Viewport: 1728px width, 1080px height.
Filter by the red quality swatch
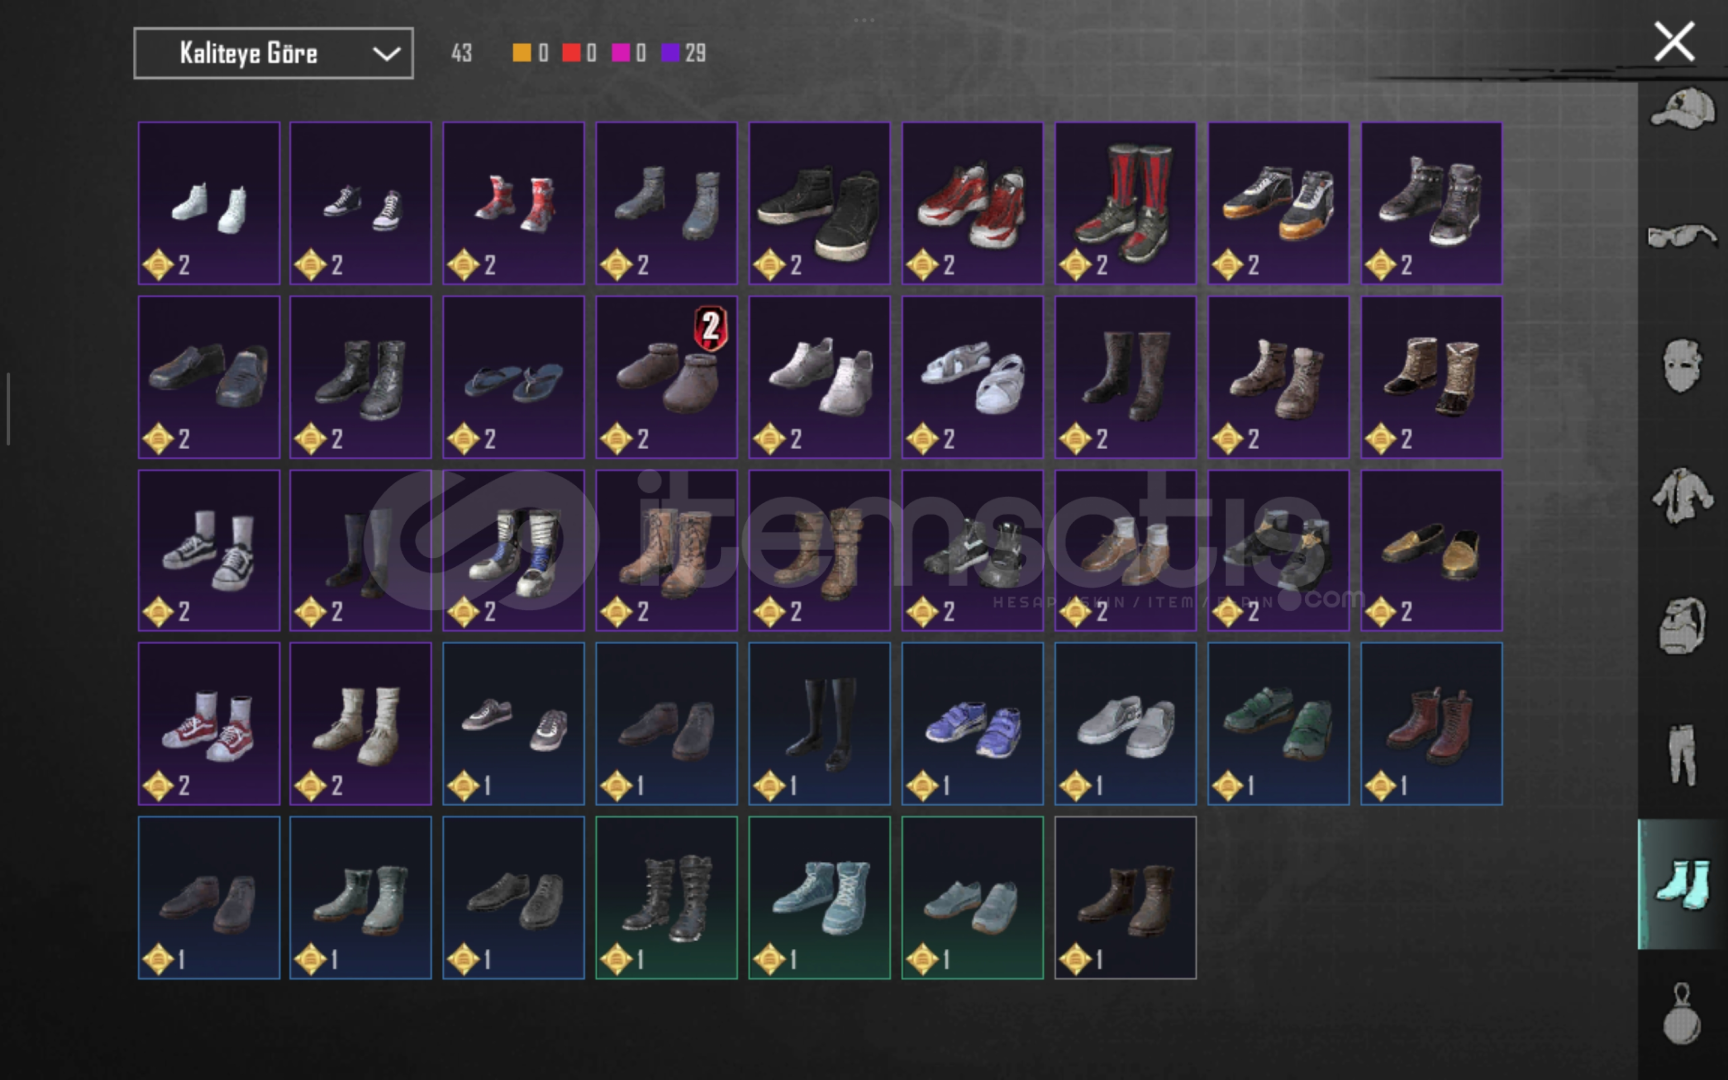coord(571,53)
